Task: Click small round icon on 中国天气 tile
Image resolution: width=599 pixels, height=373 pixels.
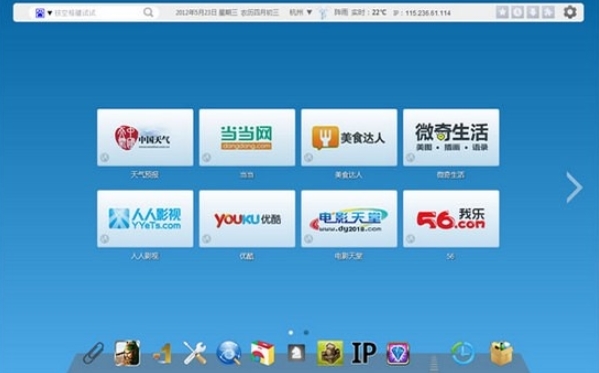Action: point(105,157)
